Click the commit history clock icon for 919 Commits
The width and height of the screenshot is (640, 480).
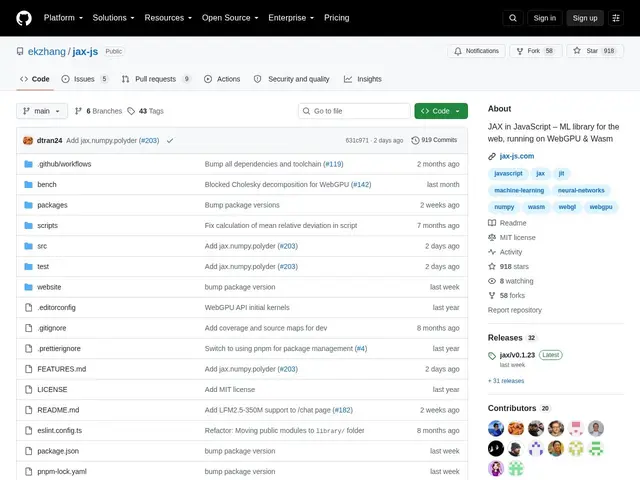point(415,140)
